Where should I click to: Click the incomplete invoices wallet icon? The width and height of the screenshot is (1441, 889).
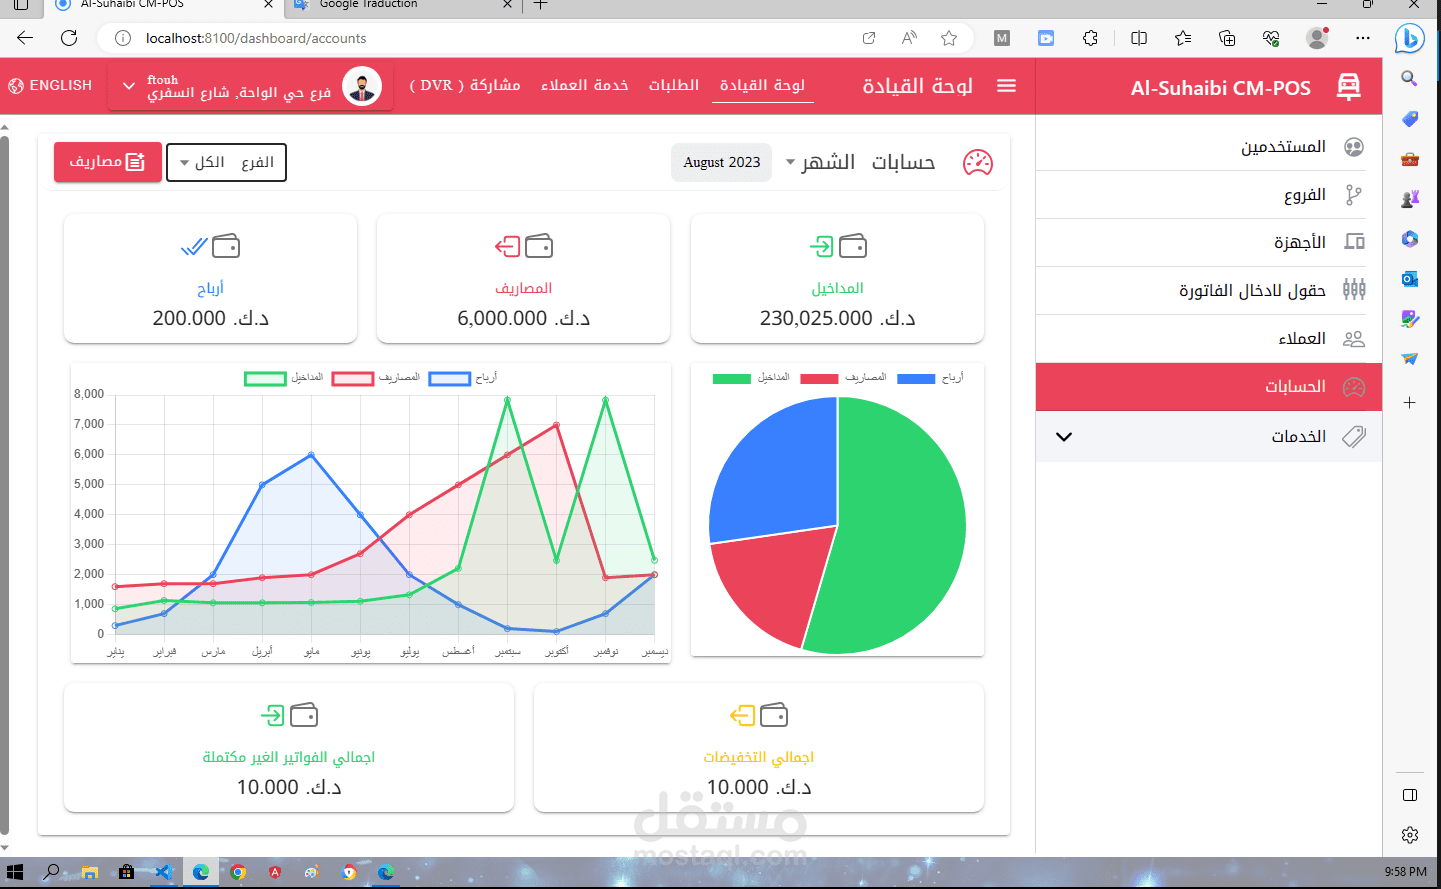[304, 714]
